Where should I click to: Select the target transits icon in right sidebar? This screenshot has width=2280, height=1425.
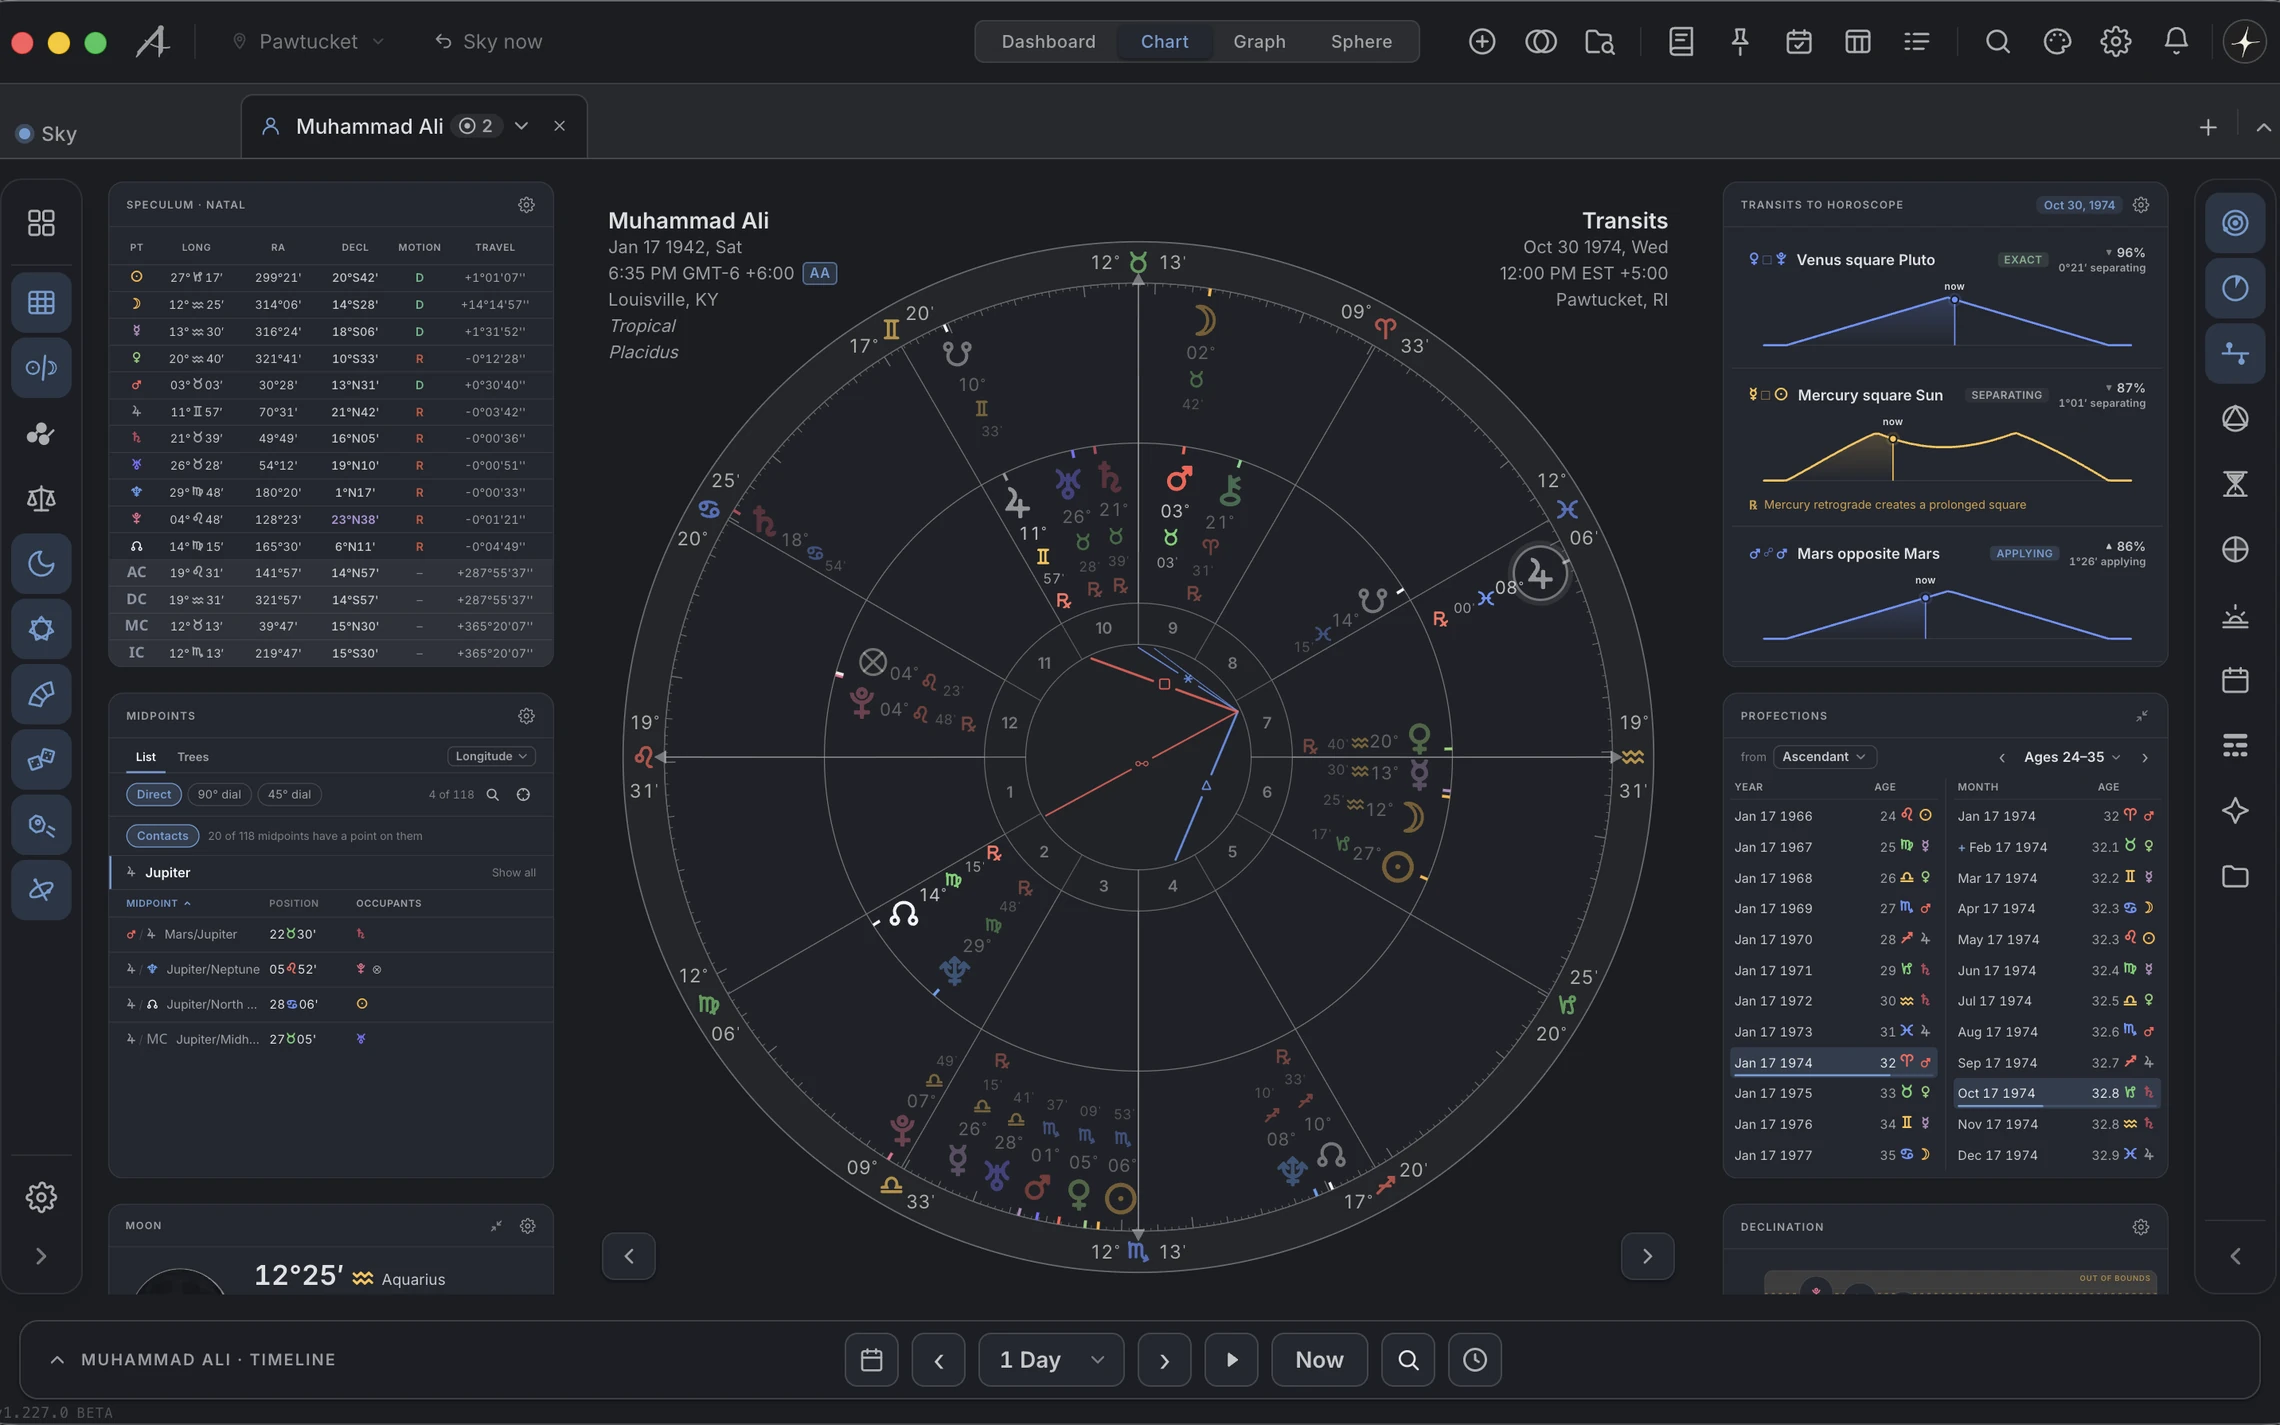[2235, 222]
